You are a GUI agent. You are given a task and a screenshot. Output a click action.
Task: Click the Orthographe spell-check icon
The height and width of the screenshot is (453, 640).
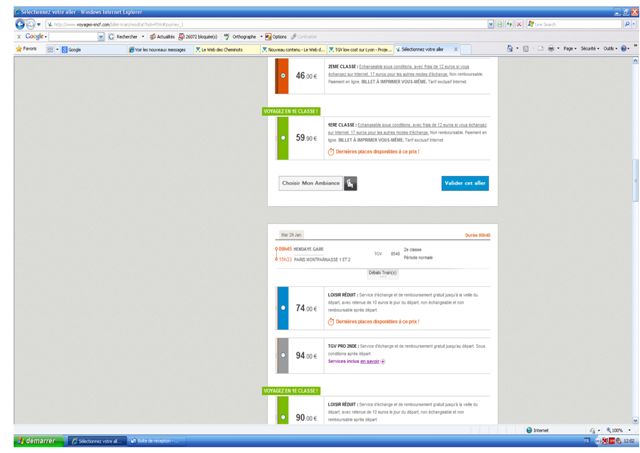pyautogui.click(x=230, y=36)
